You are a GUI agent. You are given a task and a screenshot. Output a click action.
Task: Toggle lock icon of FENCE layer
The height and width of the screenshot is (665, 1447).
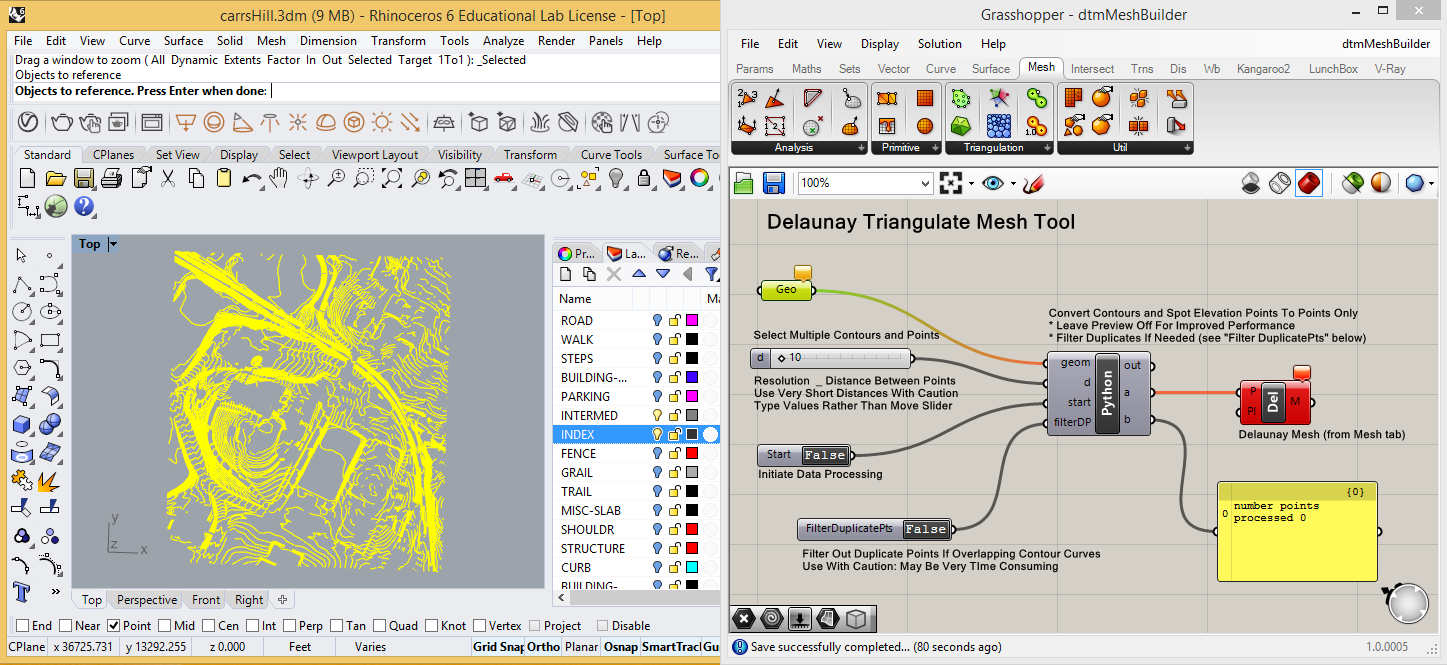[x=674, y=453]
